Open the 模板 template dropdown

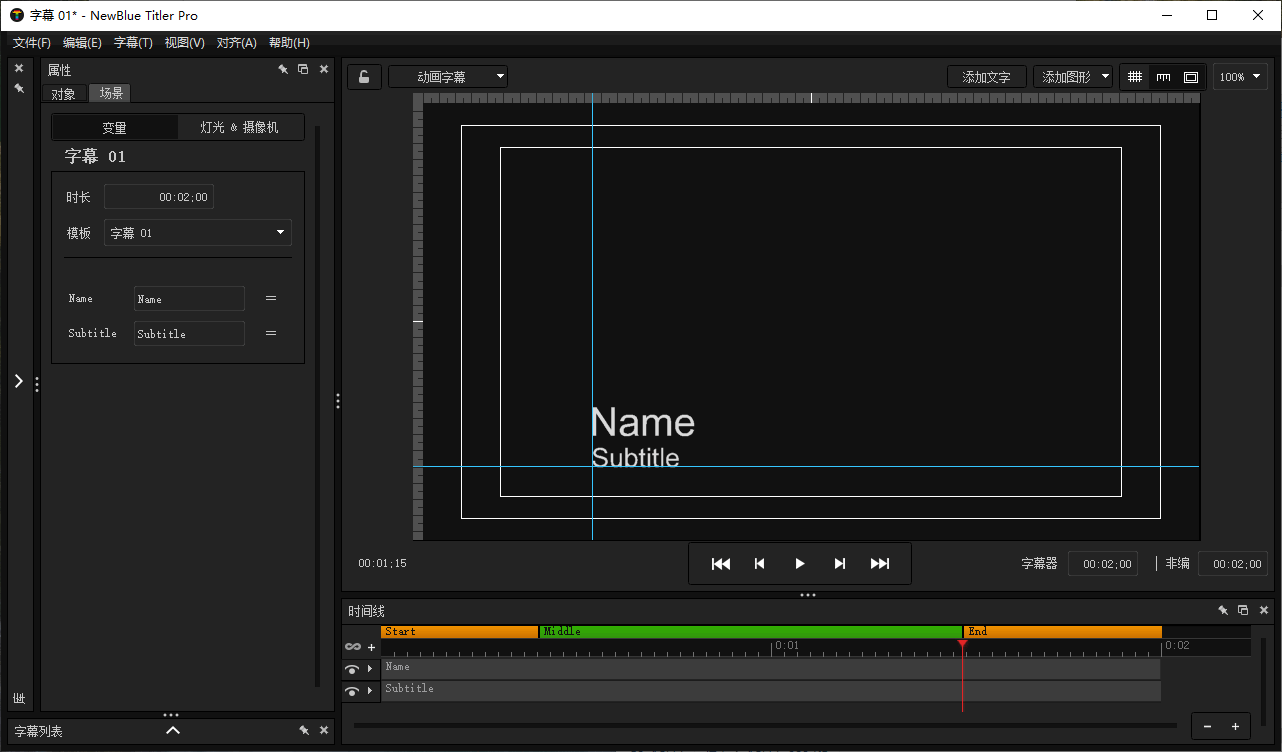pyautogui.click(x=198, y=233)
